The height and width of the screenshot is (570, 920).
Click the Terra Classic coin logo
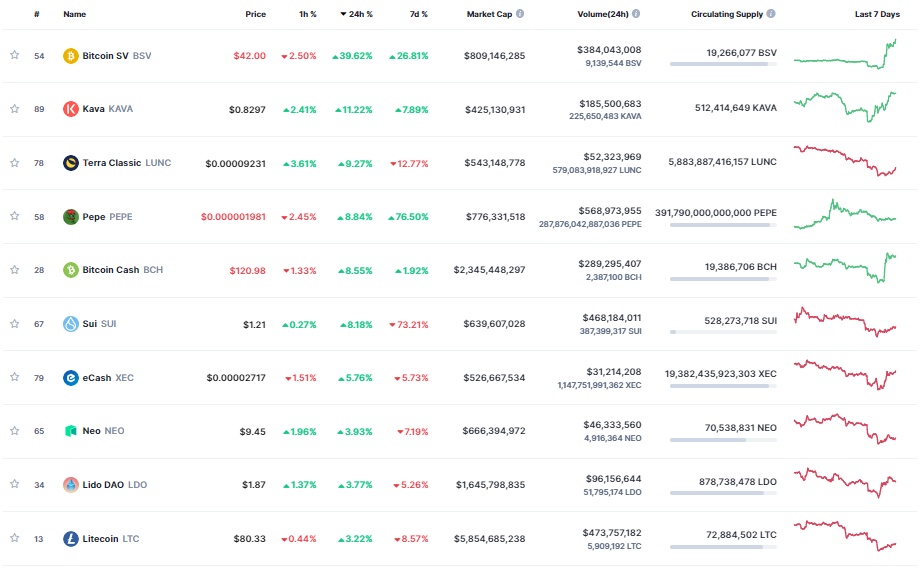(70, 163)
